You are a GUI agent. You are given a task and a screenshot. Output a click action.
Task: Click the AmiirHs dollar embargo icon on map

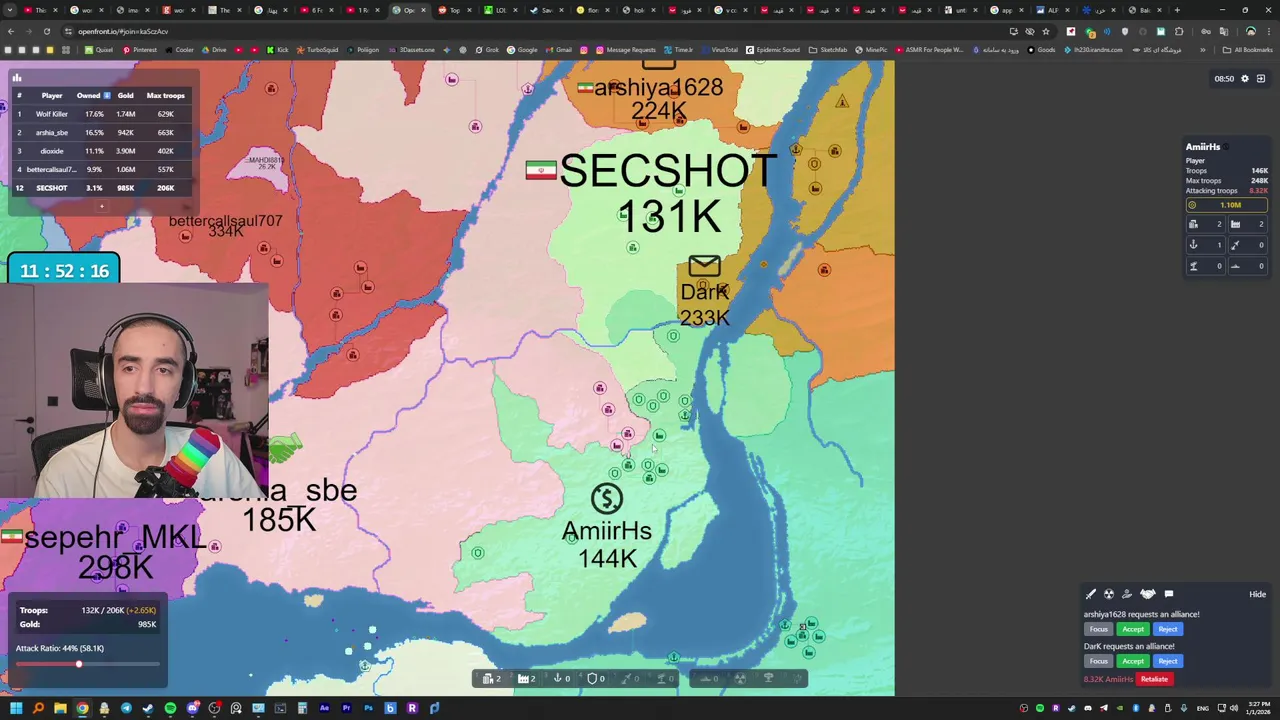[607, 499]
